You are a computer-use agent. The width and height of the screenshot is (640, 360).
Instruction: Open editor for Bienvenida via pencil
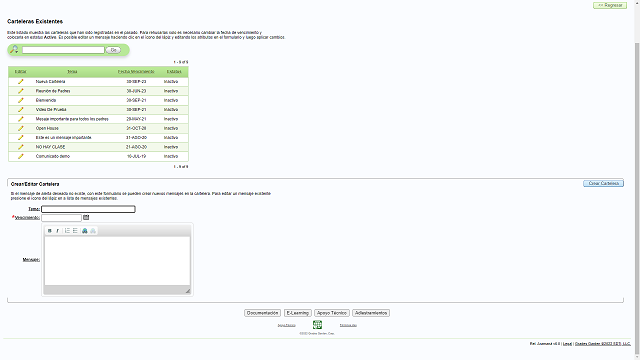click(x=20, y=100)
